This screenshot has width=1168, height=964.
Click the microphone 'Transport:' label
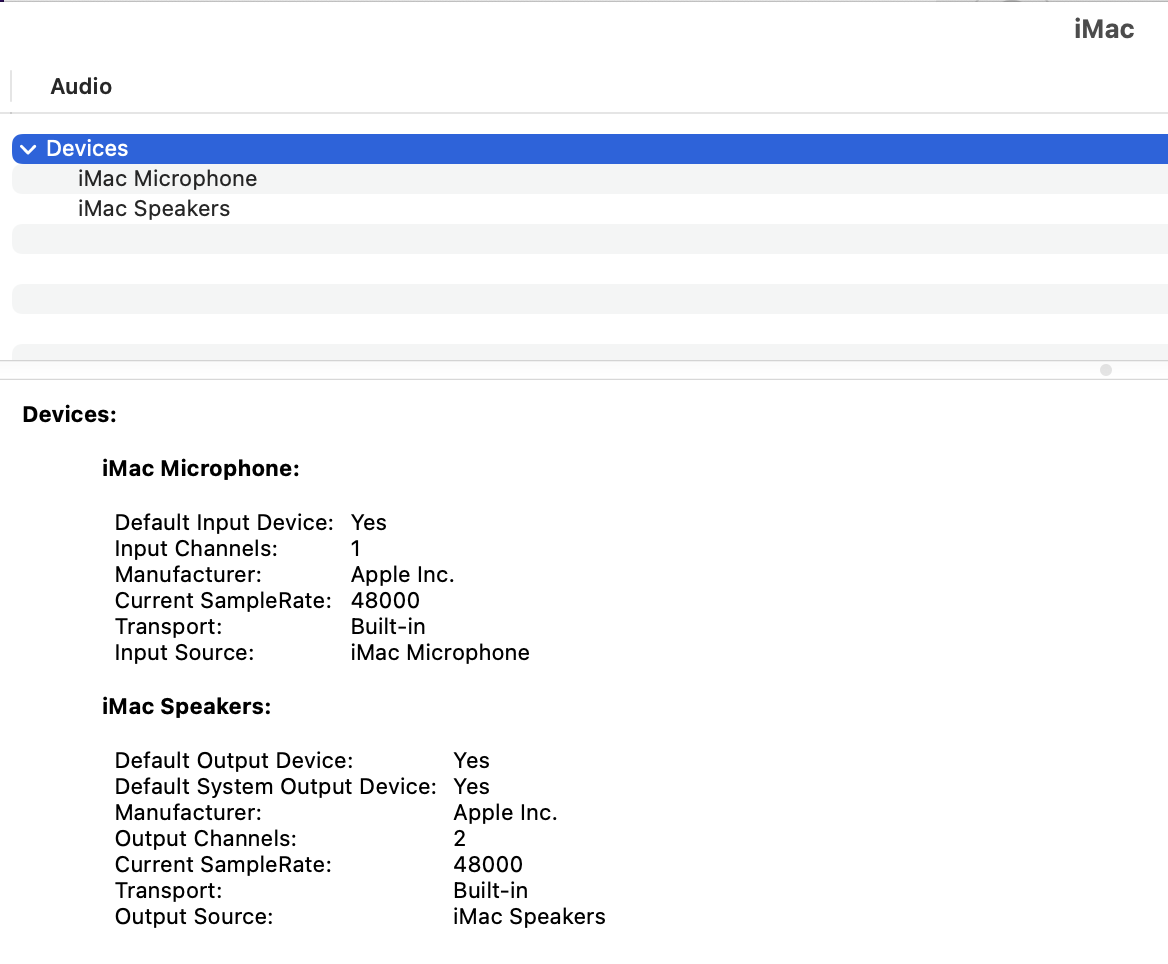pyautogui.click(x=168, y=627)
